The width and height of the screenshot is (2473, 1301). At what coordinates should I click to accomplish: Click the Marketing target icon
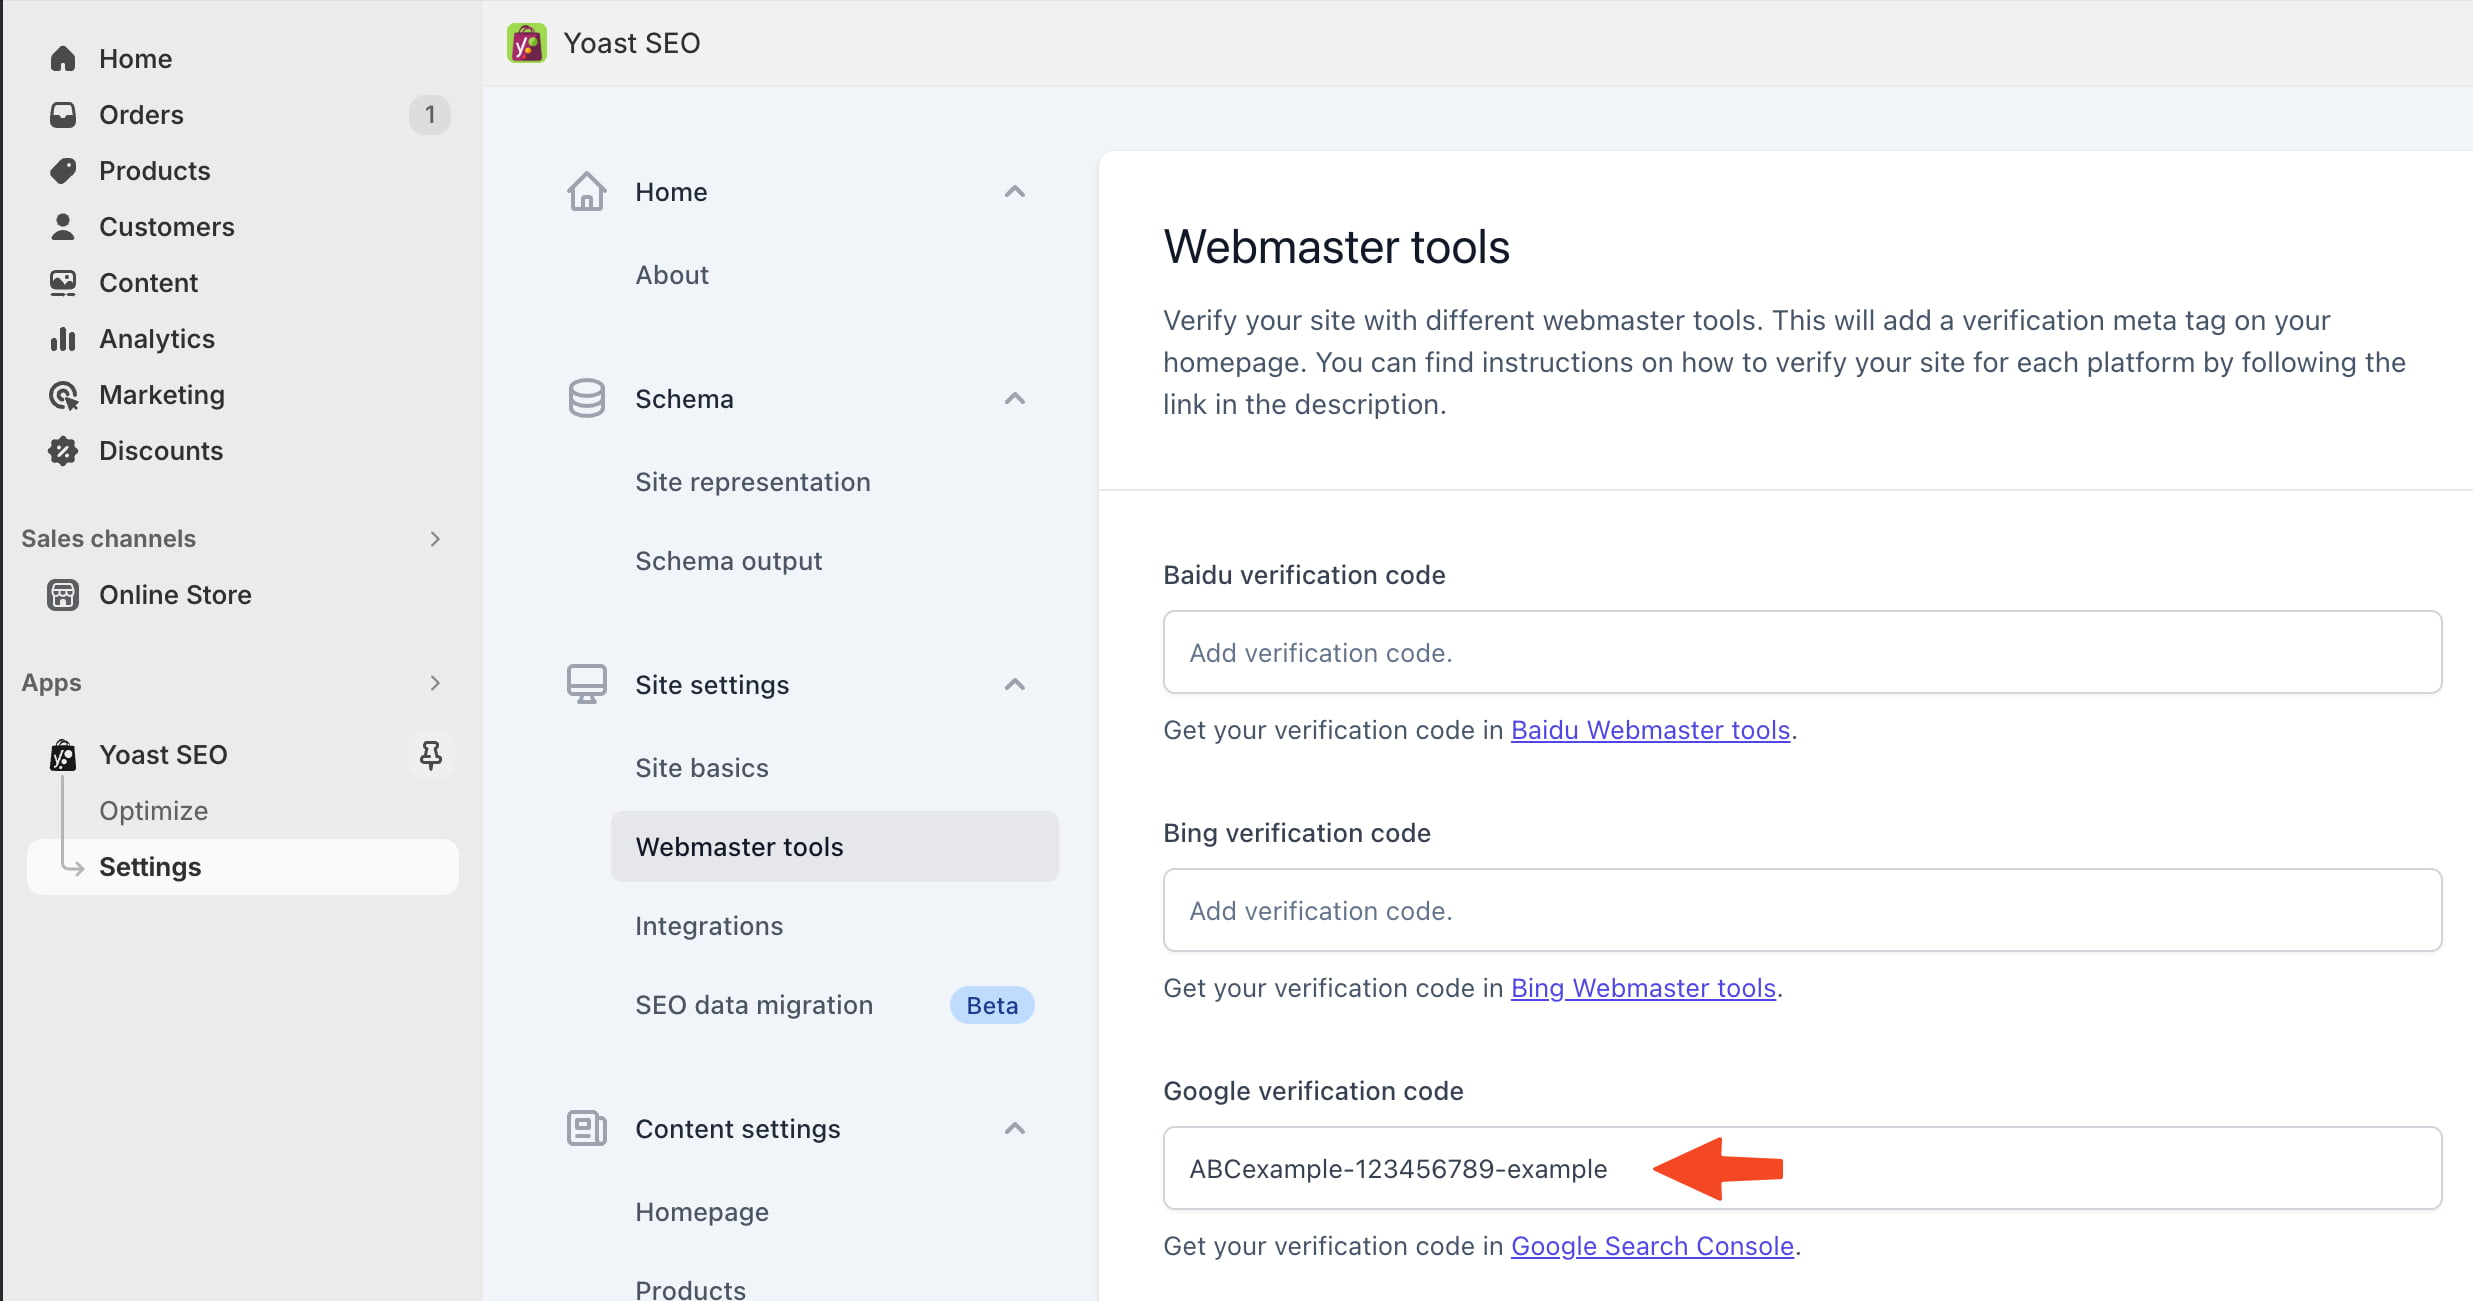tap(63, 395)
